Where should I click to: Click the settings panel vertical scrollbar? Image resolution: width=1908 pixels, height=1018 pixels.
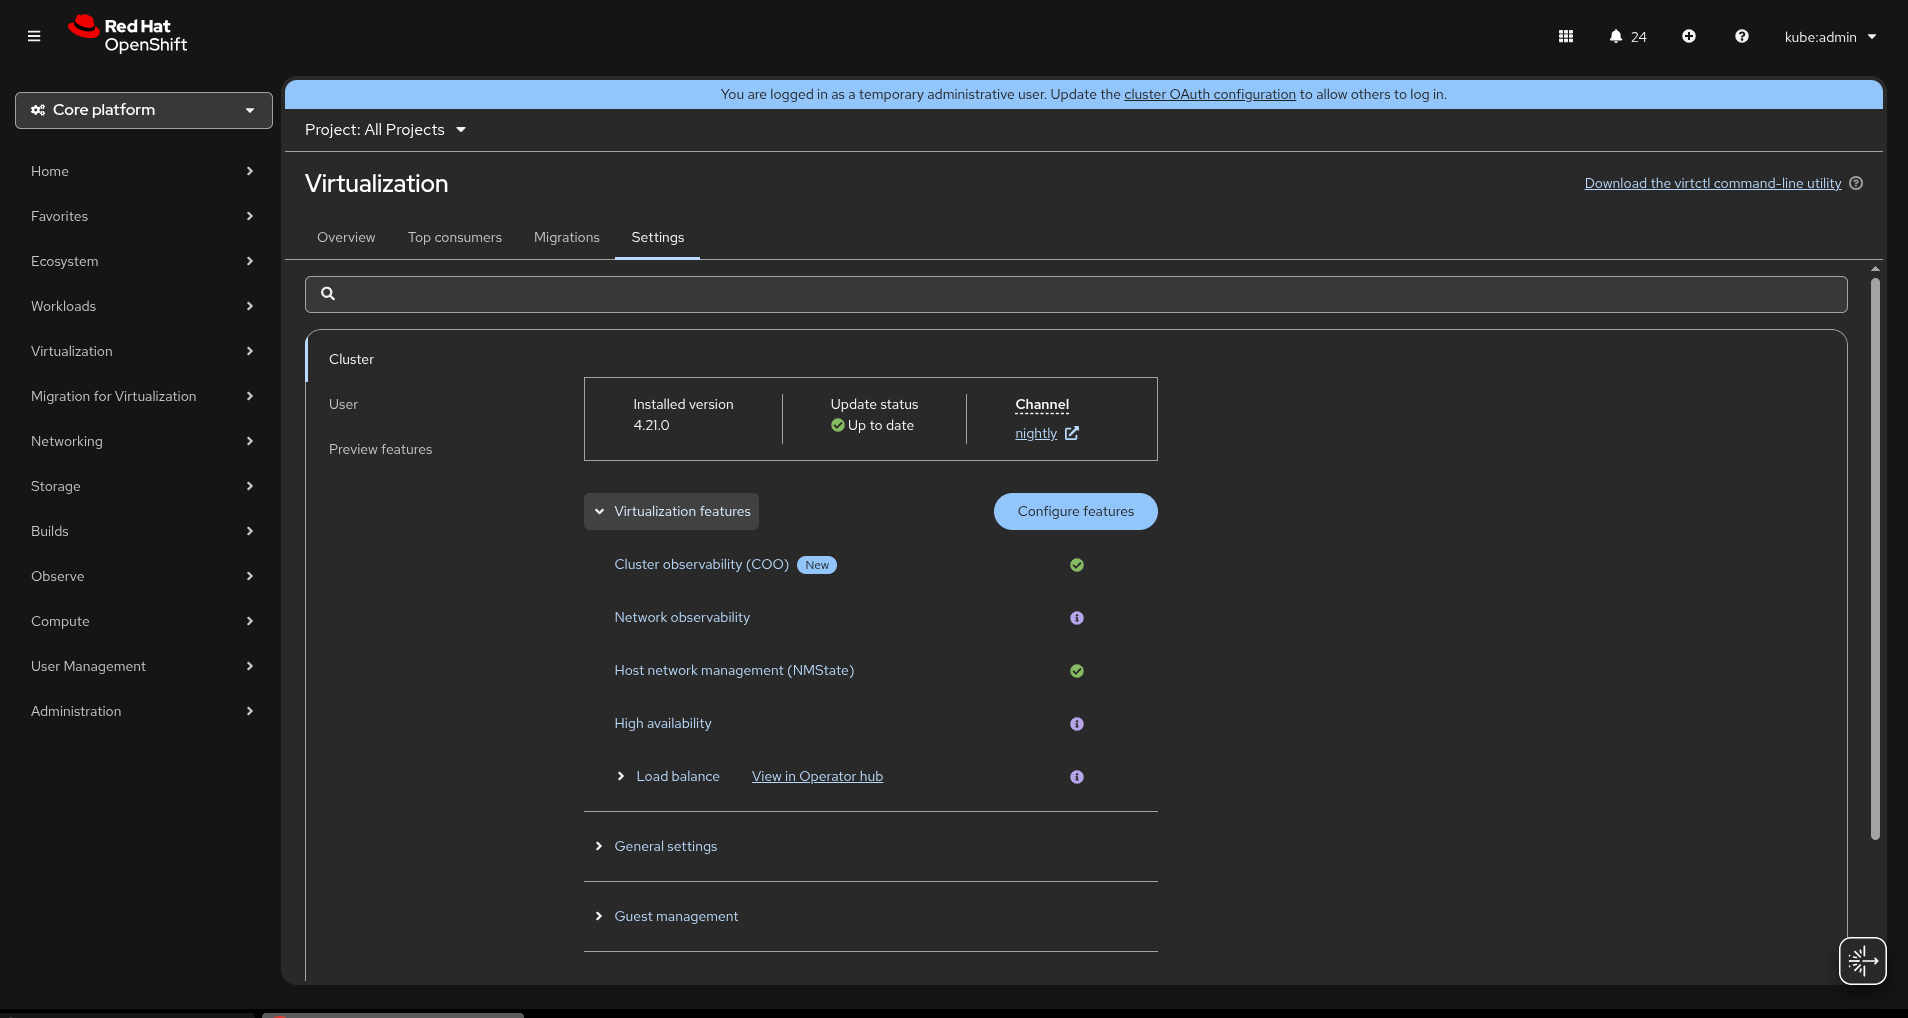pyautogui.click(x=1875, y=558)
